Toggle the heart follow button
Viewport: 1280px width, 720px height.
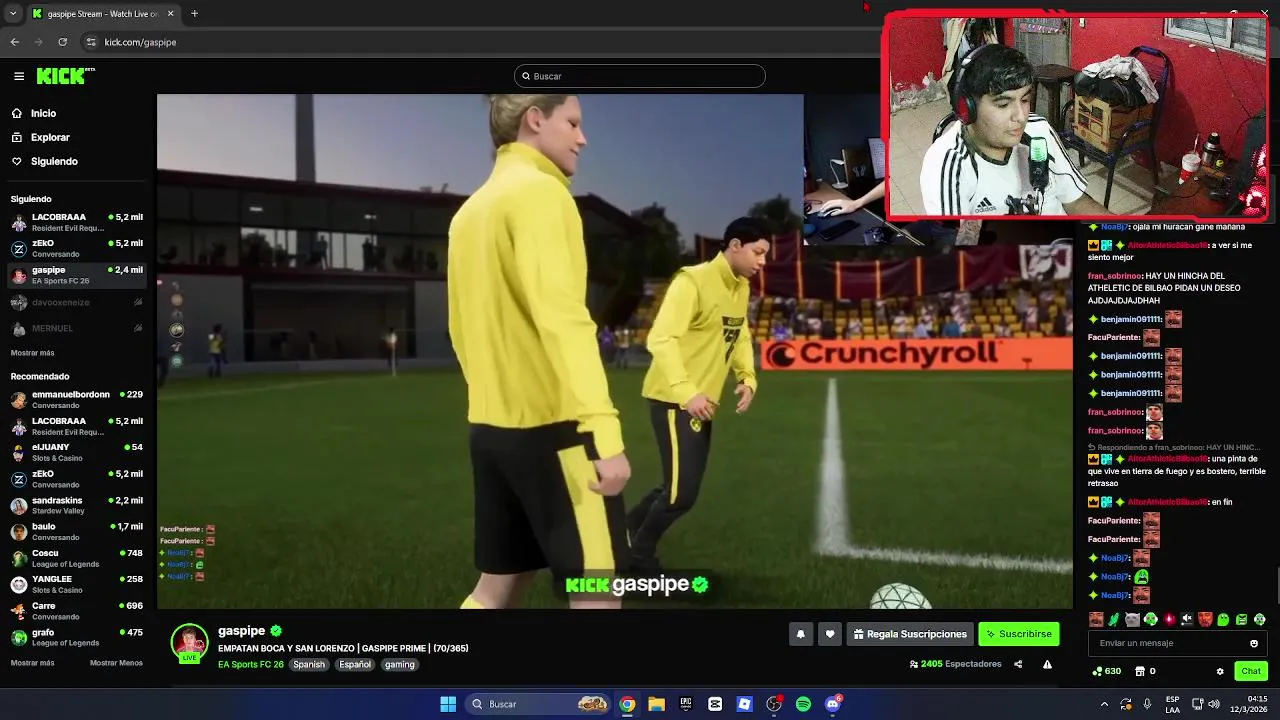[829, 634]
